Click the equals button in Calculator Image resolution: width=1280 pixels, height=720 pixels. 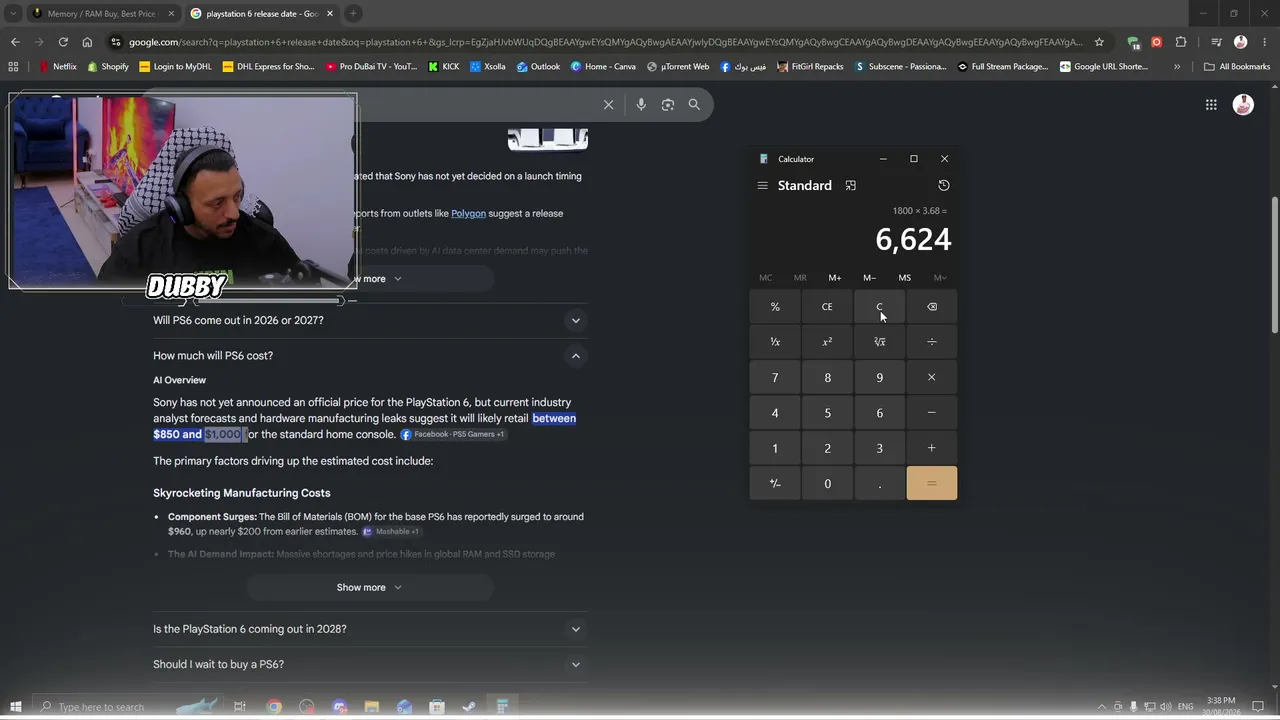click(x=932, y=484)
